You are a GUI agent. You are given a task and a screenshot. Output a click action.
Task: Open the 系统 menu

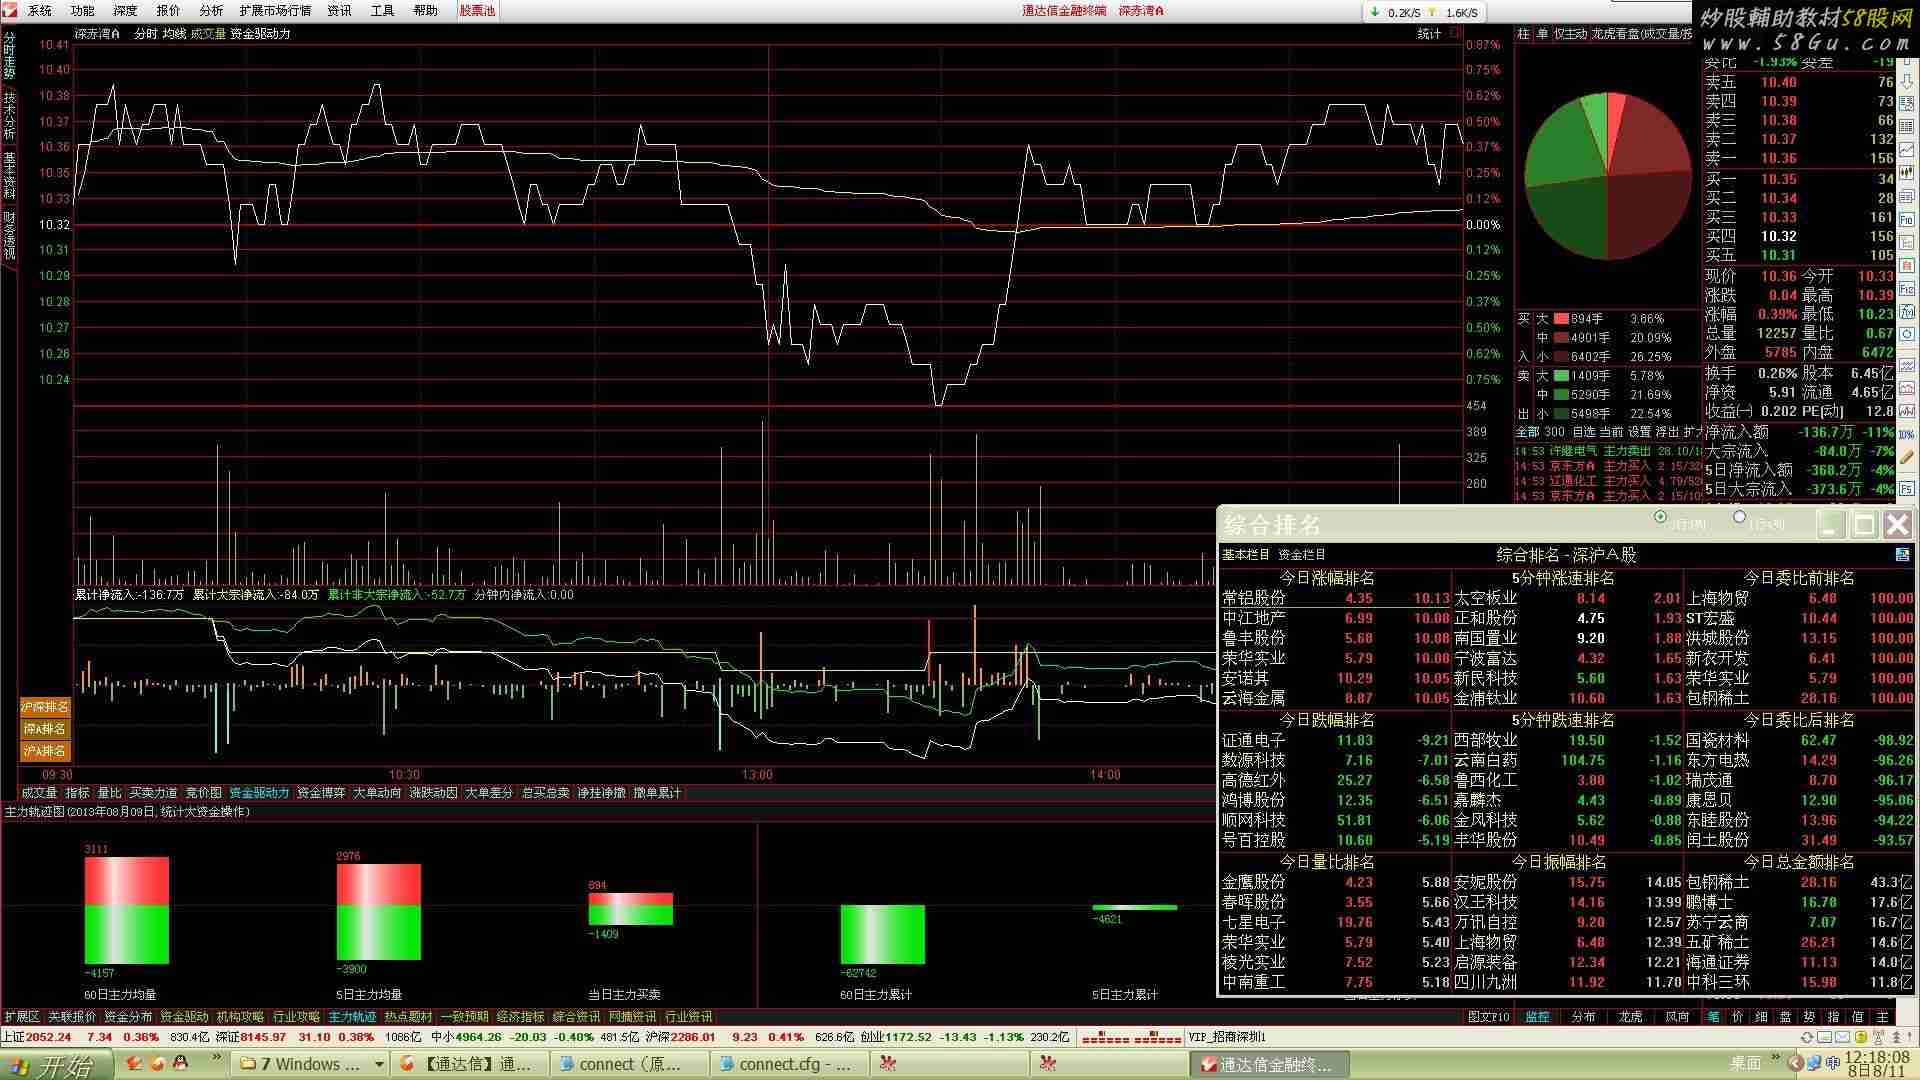click(x=40, y=11)
